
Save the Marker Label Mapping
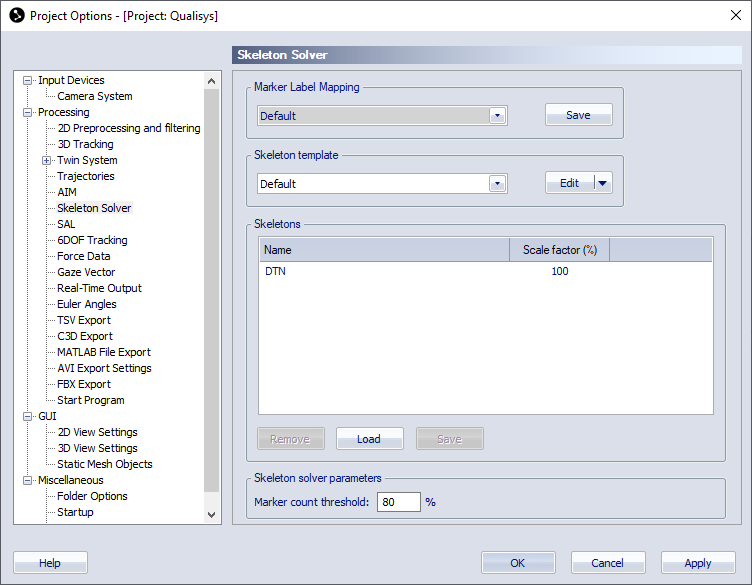click(x=578, y=115)
